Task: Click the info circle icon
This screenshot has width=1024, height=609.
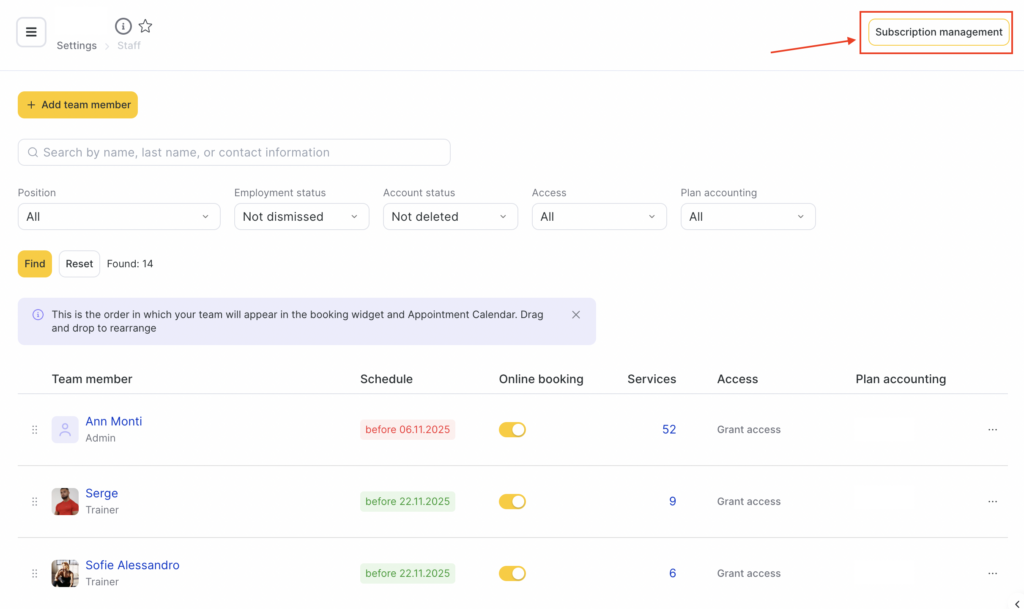Action: [x=123, y=26]
